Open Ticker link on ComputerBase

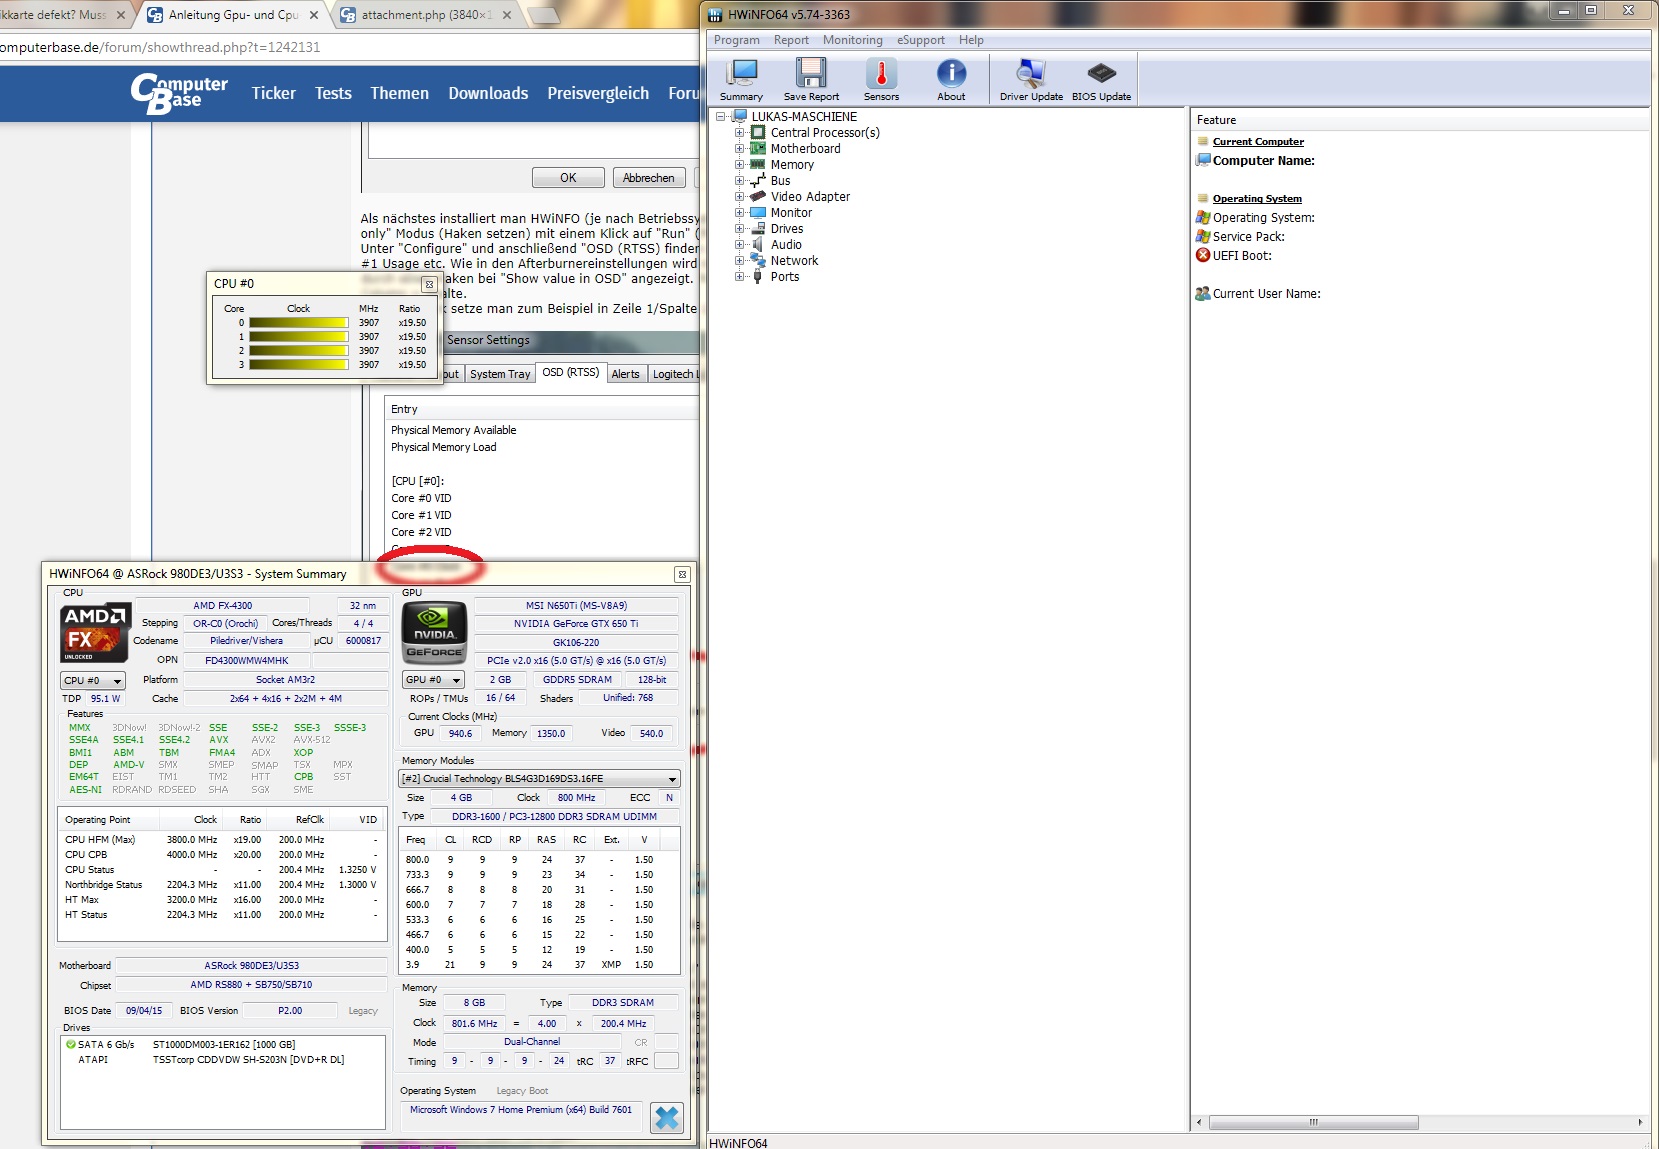pos(273,93)
